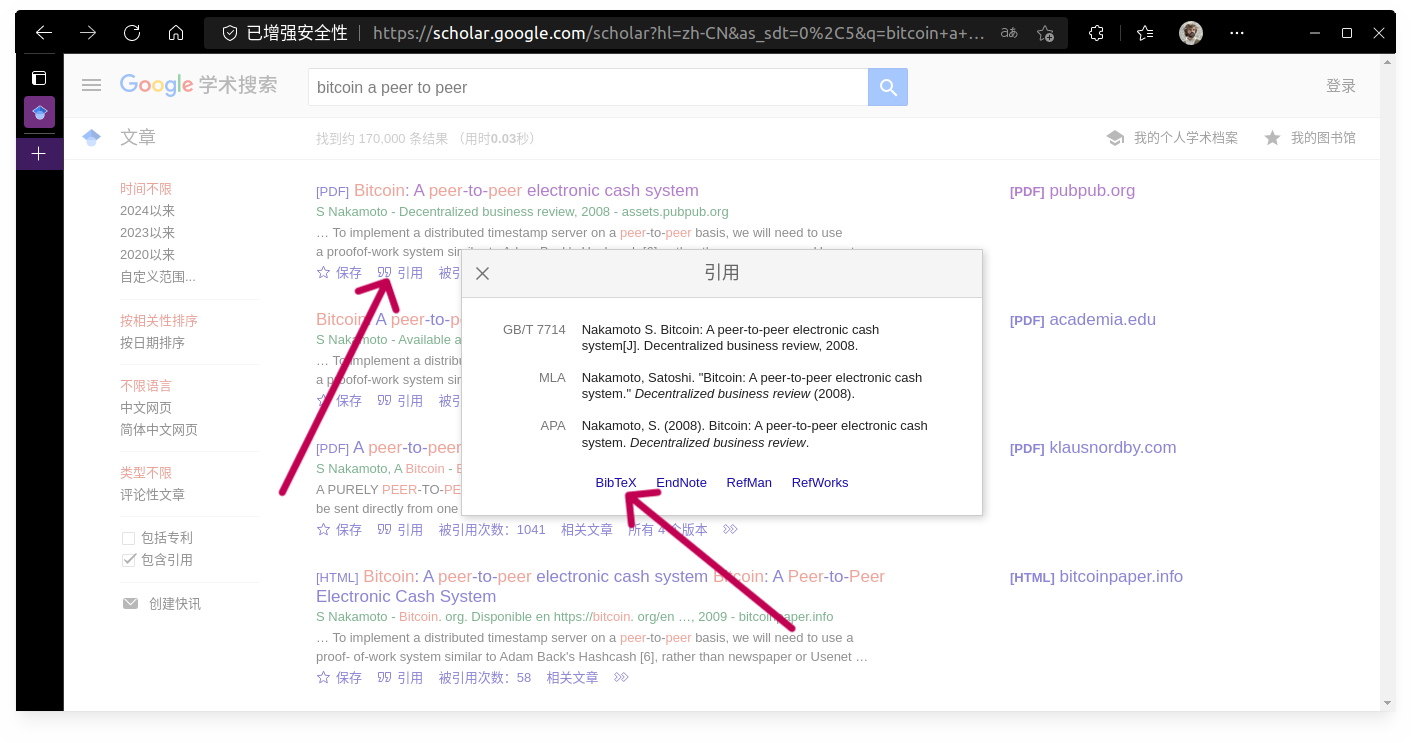Toggle the 包含引用 checkbox
The height and width of the screenshot is (743, 1411).
pos(128,560)
